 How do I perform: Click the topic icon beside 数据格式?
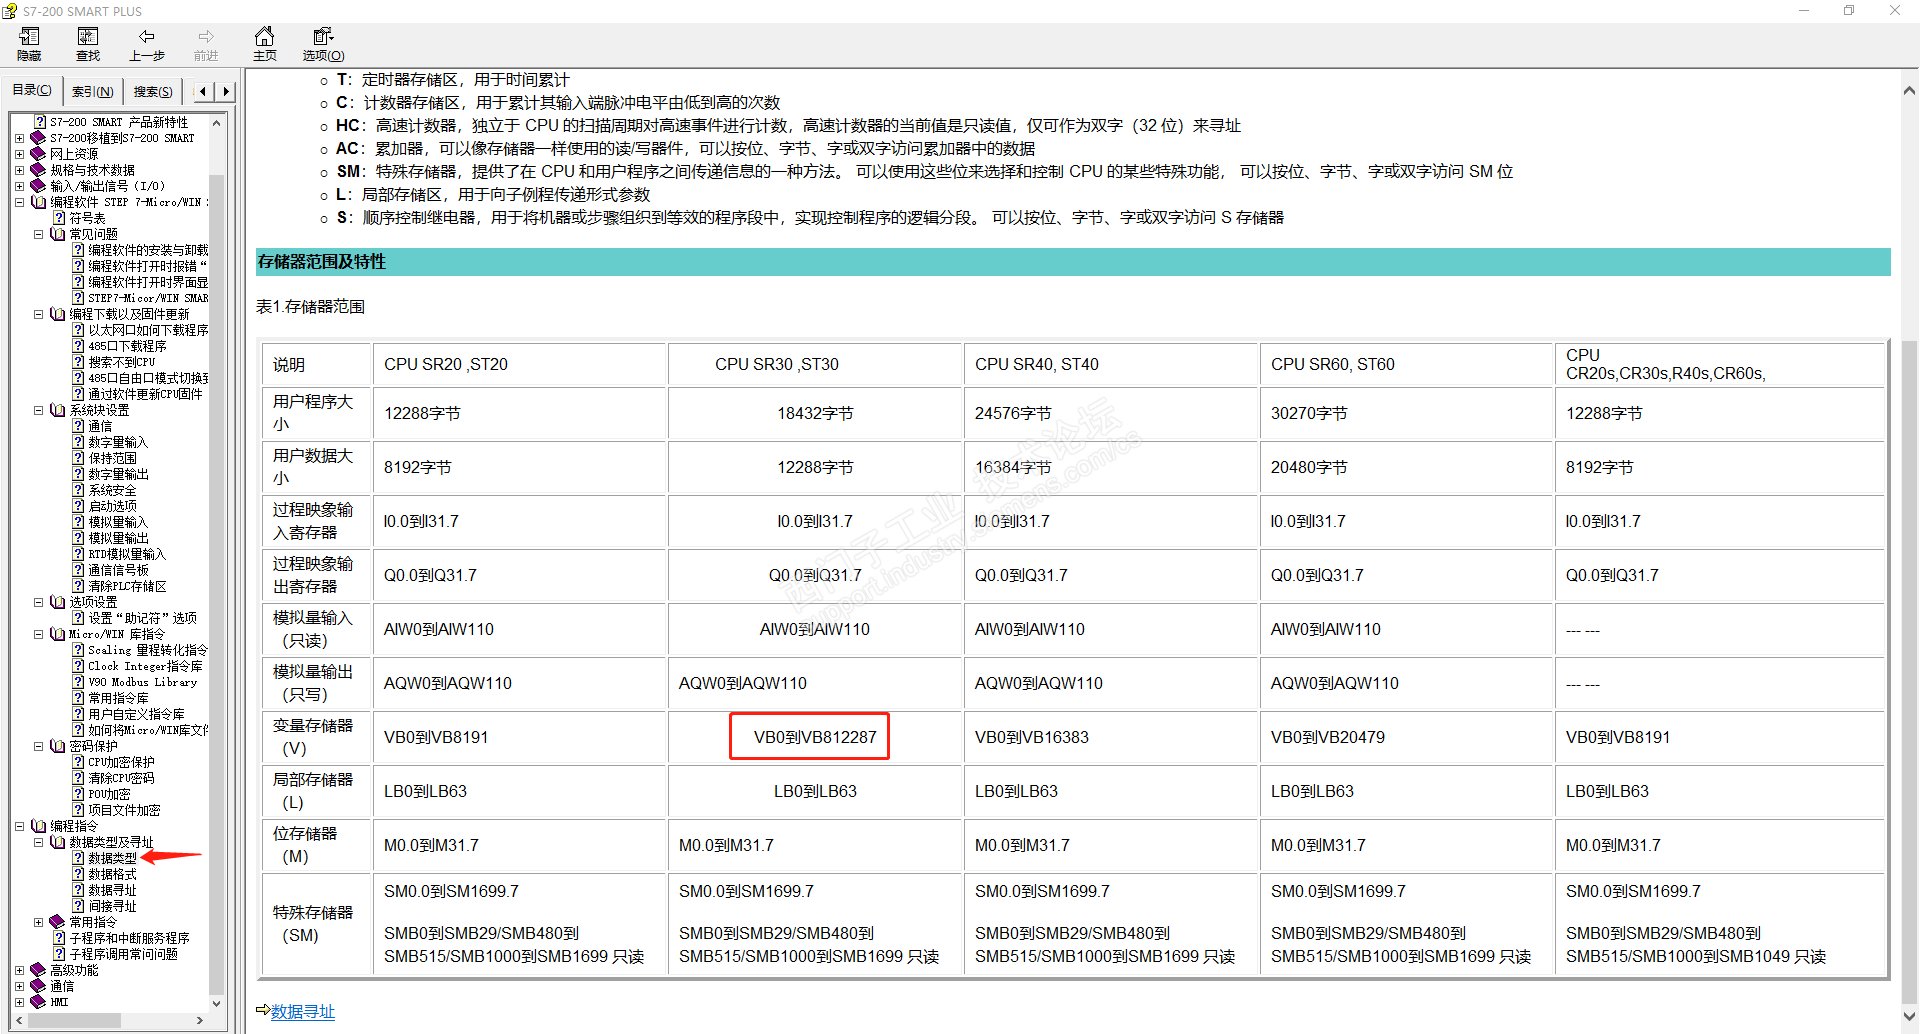[x=78, y=874]
